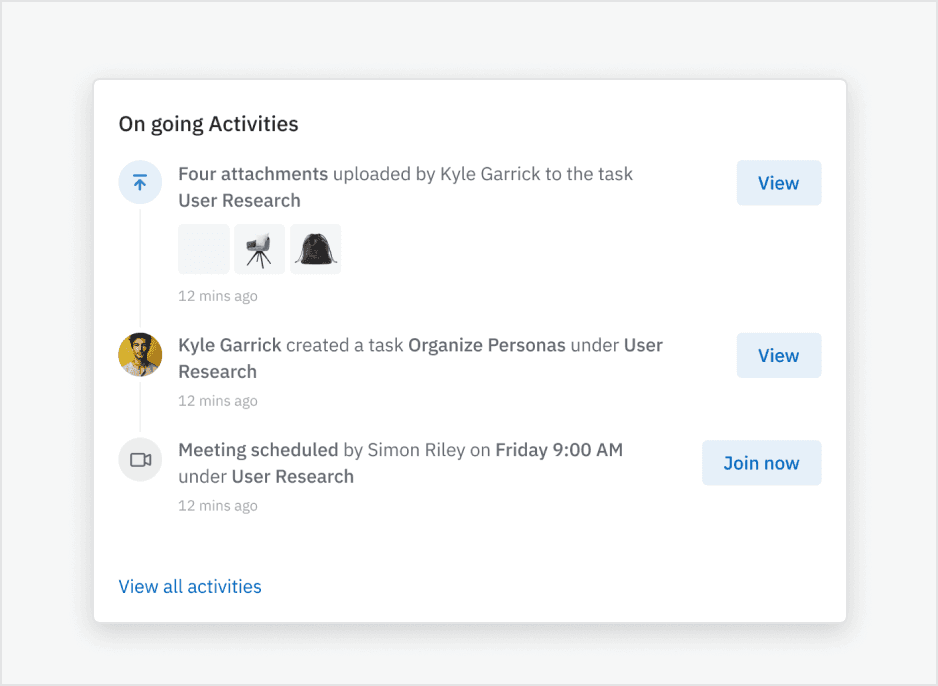Open User Research in the meeting entry
The height and width of the screenshot is (686, 938).
(x=293, y=476)
